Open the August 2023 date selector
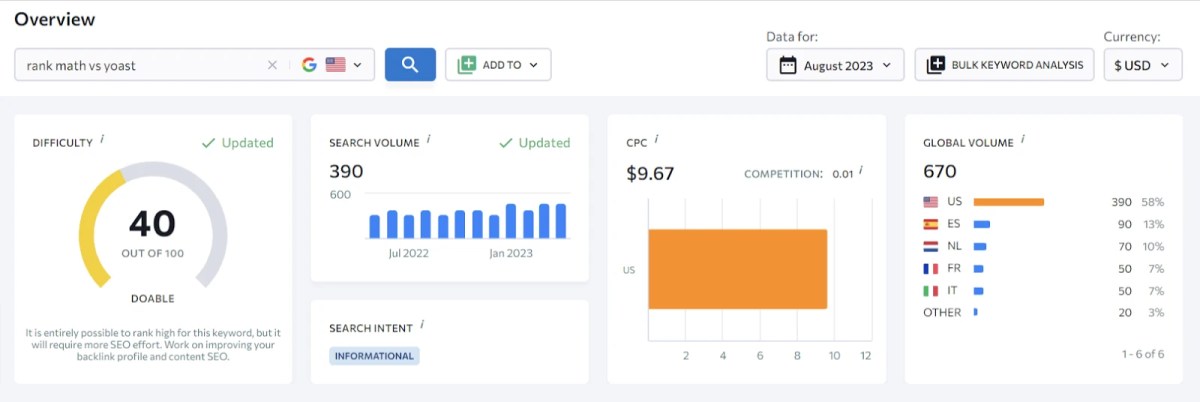 [x=836, y=65]
